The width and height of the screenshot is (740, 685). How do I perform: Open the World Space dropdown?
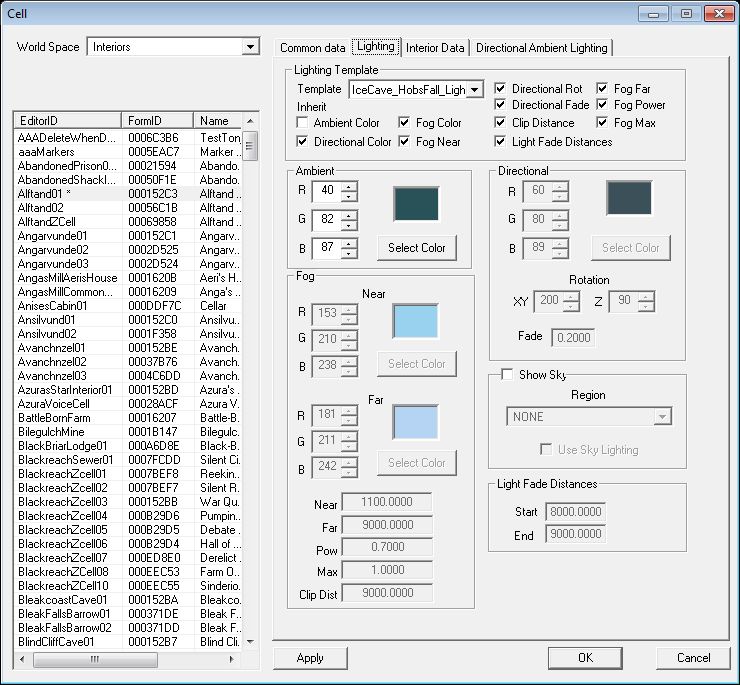point(250,47)
